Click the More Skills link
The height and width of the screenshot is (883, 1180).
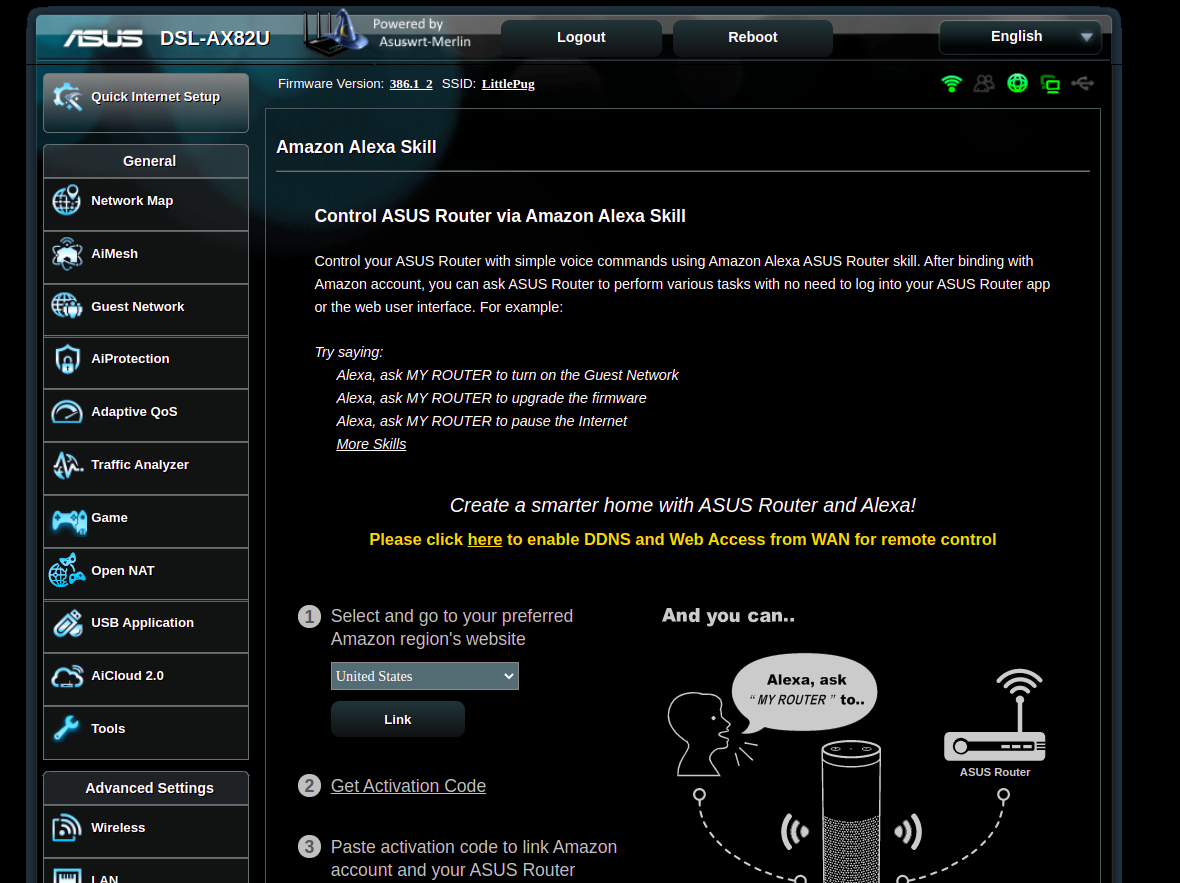tap(371, 444)
